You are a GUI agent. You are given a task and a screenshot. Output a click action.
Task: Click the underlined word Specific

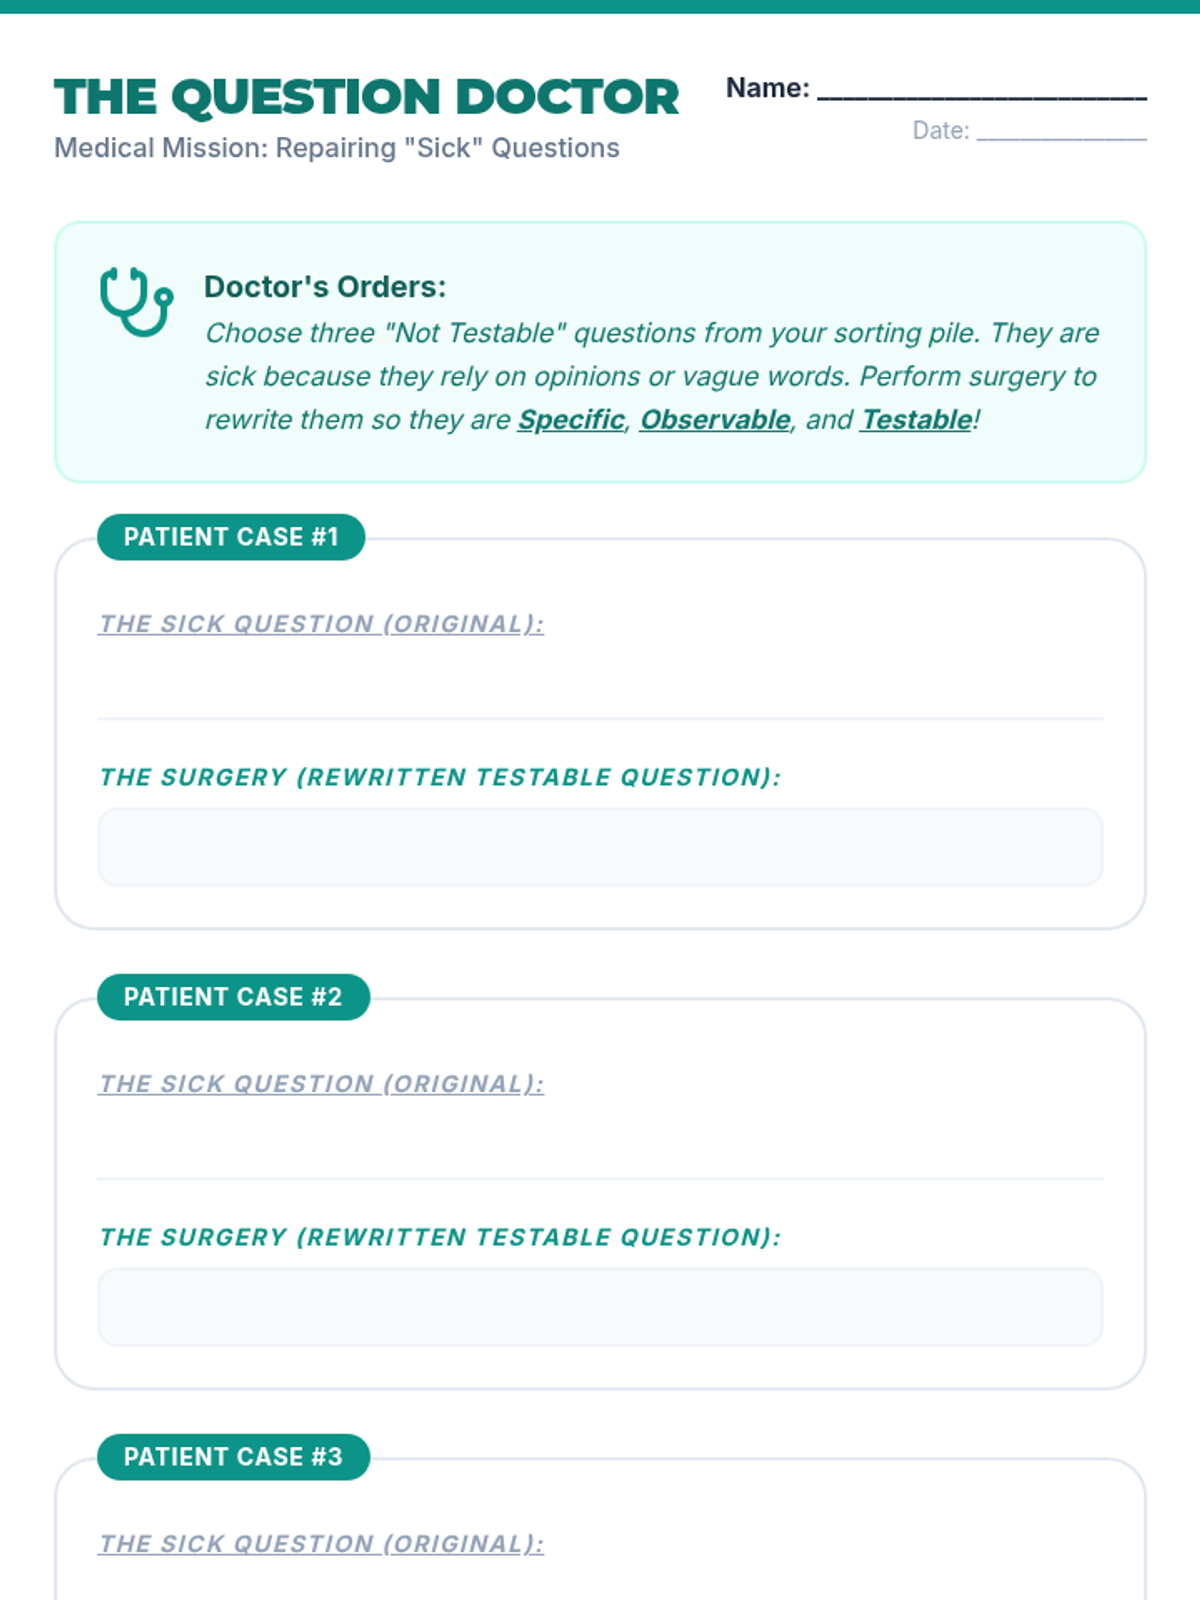point(571,420)
